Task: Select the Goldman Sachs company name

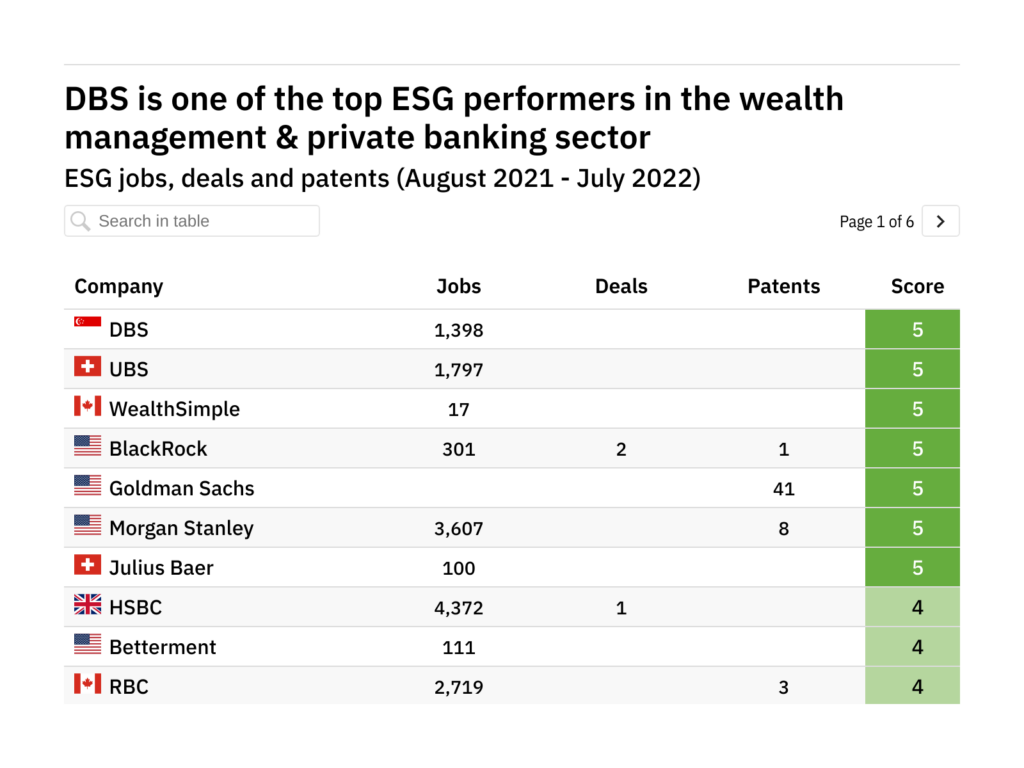Action: tap(181, 488)
